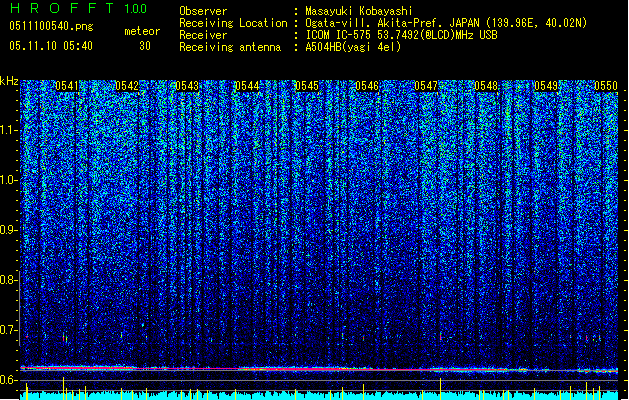Click the A504HB(yagi 4el) antenna text
Screen dimensions: 629x400
[x=353, y=47]
